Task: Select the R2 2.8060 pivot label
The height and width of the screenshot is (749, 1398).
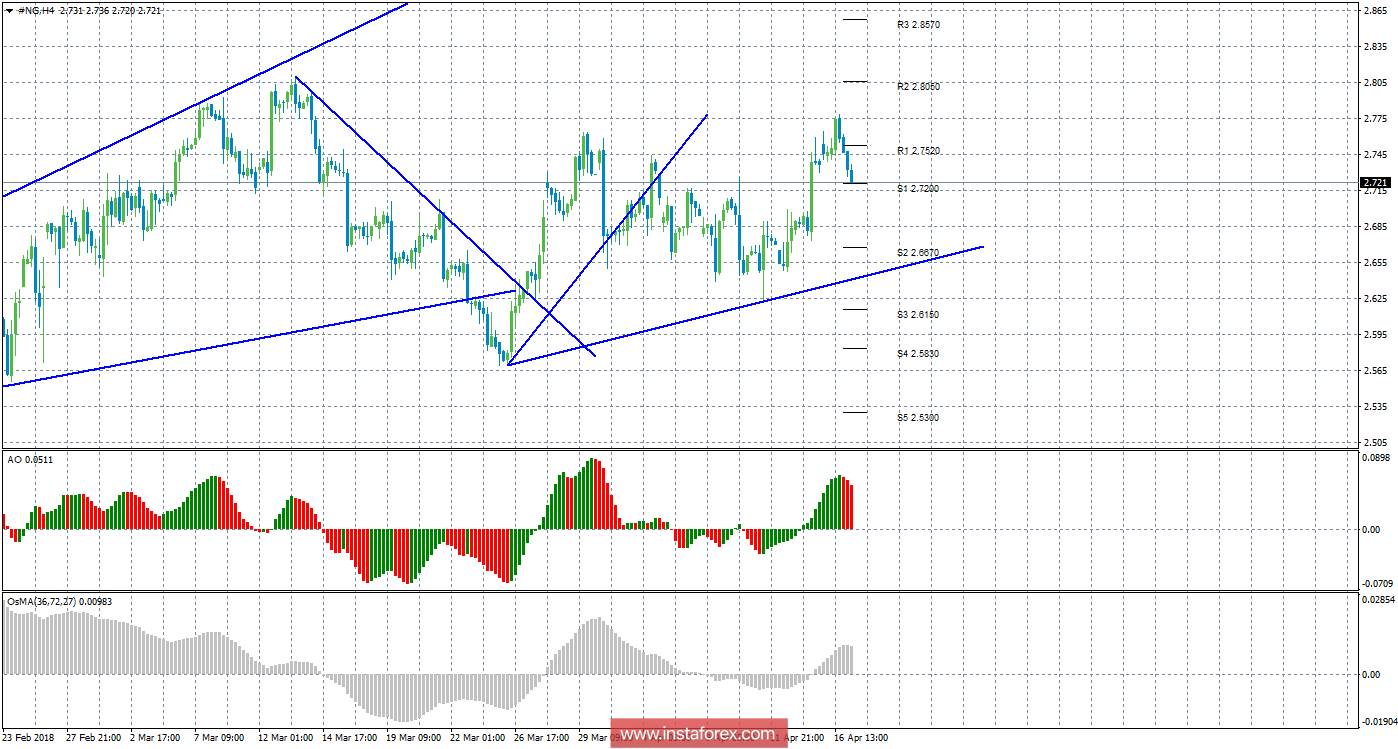Action: pos(918,87)
